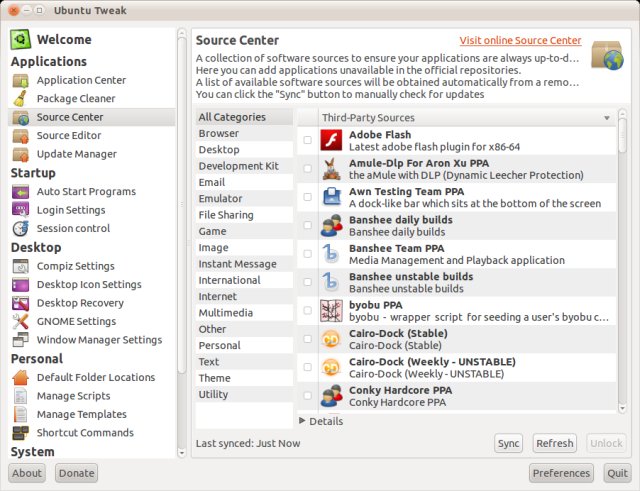Select the All Categories filter
Image resolution: width=640 pixels, height=491 pixels.
tap(244, 117)
